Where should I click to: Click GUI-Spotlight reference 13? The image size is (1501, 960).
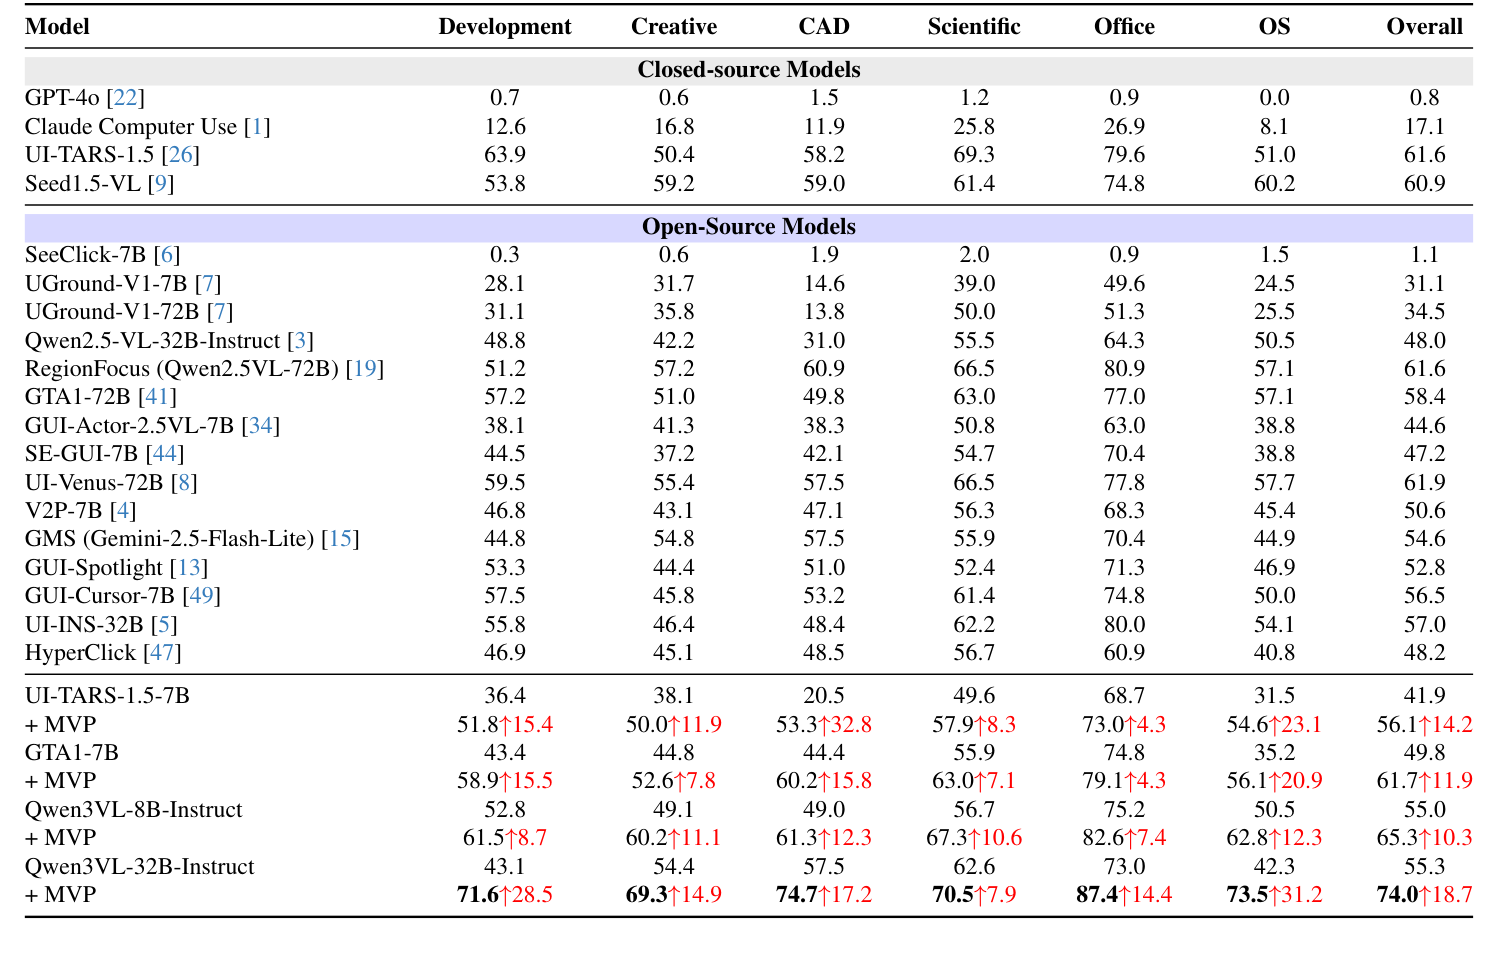pos(189,568)
